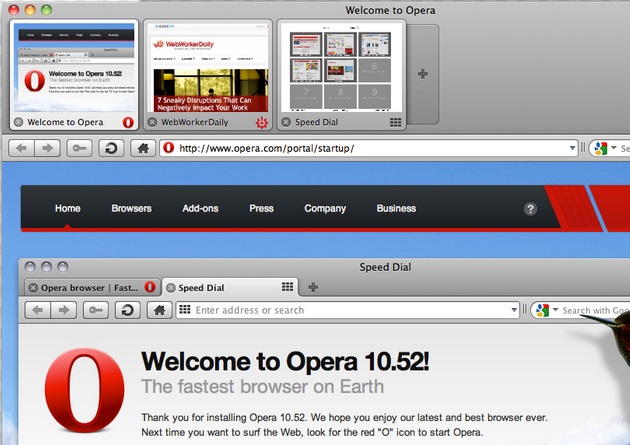Select Speed Dial tab in inner window
The image size is (630, 445).
pos(231,288)
